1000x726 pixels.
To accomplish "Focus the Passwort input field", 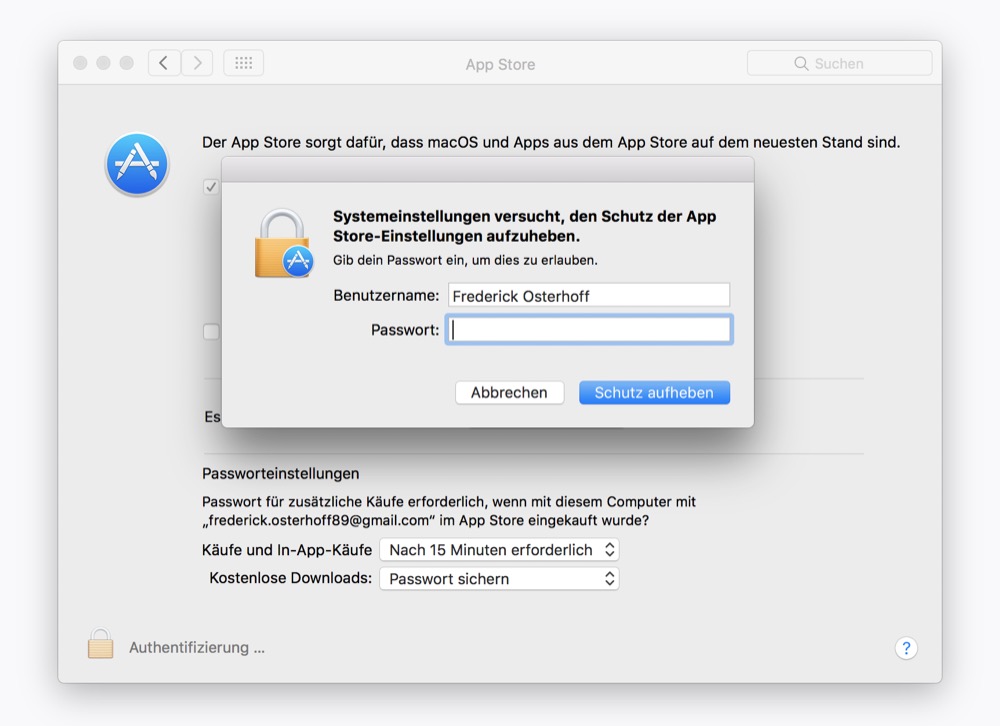I will tap(590, 330).
